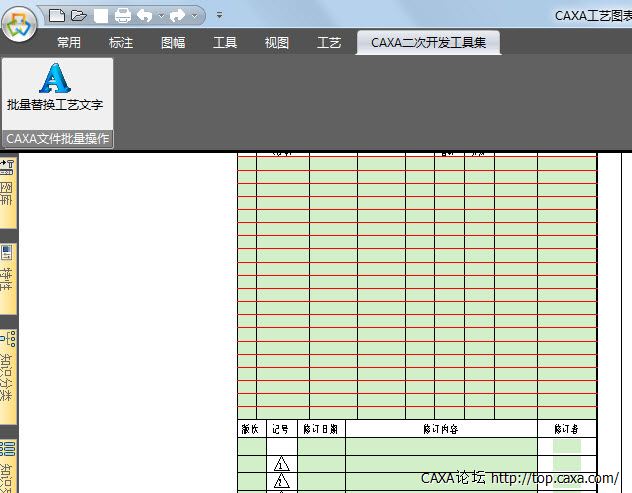Open the 图幅 ribbon tab

click(173, 43)
